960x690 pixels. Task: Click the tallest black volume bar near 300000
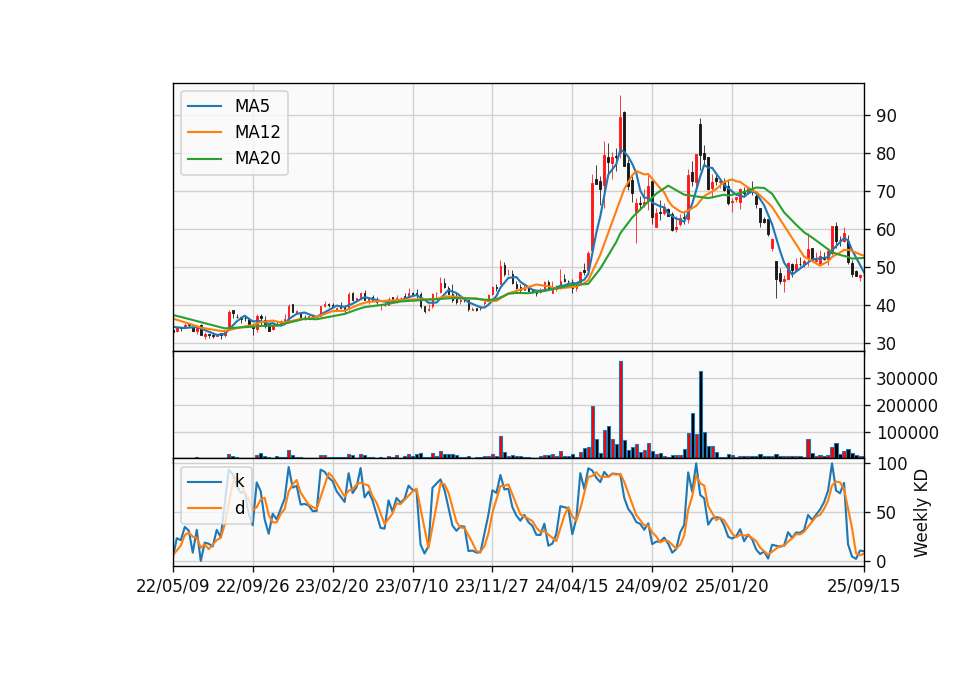[701, 414]
